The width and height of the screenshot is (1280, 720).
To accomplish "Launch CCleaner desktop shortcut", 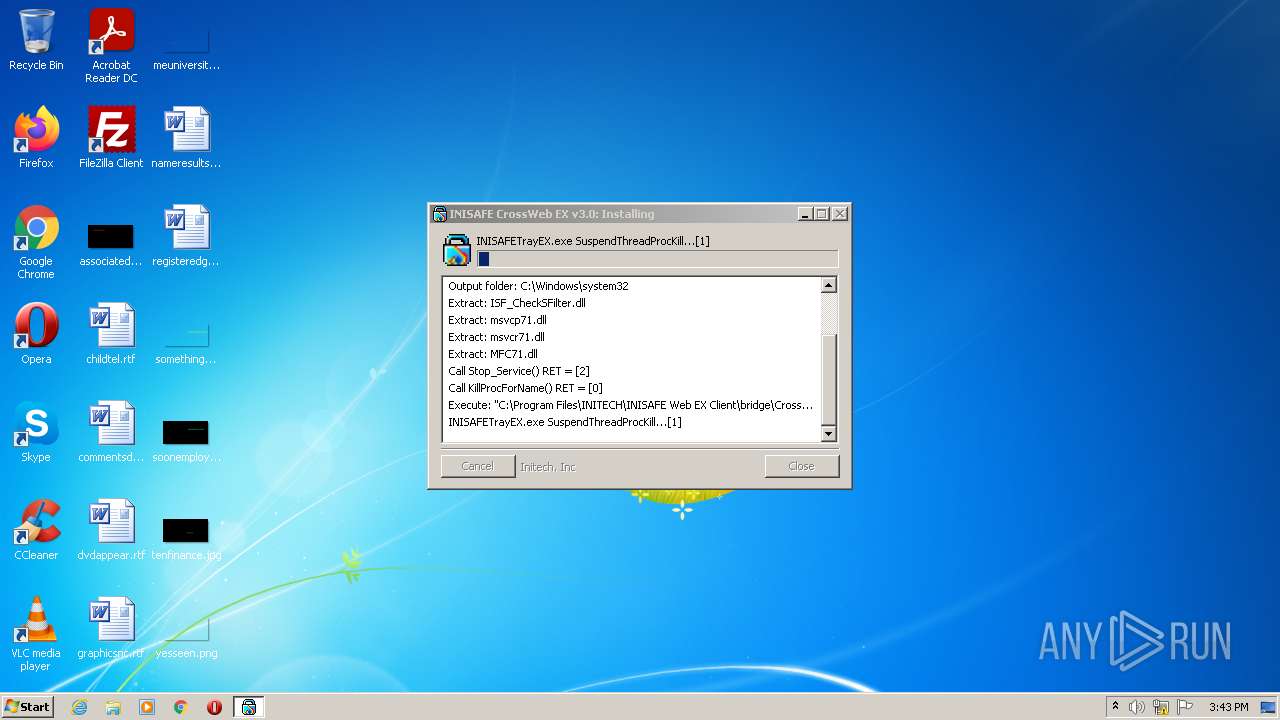I will coord(36,530).
